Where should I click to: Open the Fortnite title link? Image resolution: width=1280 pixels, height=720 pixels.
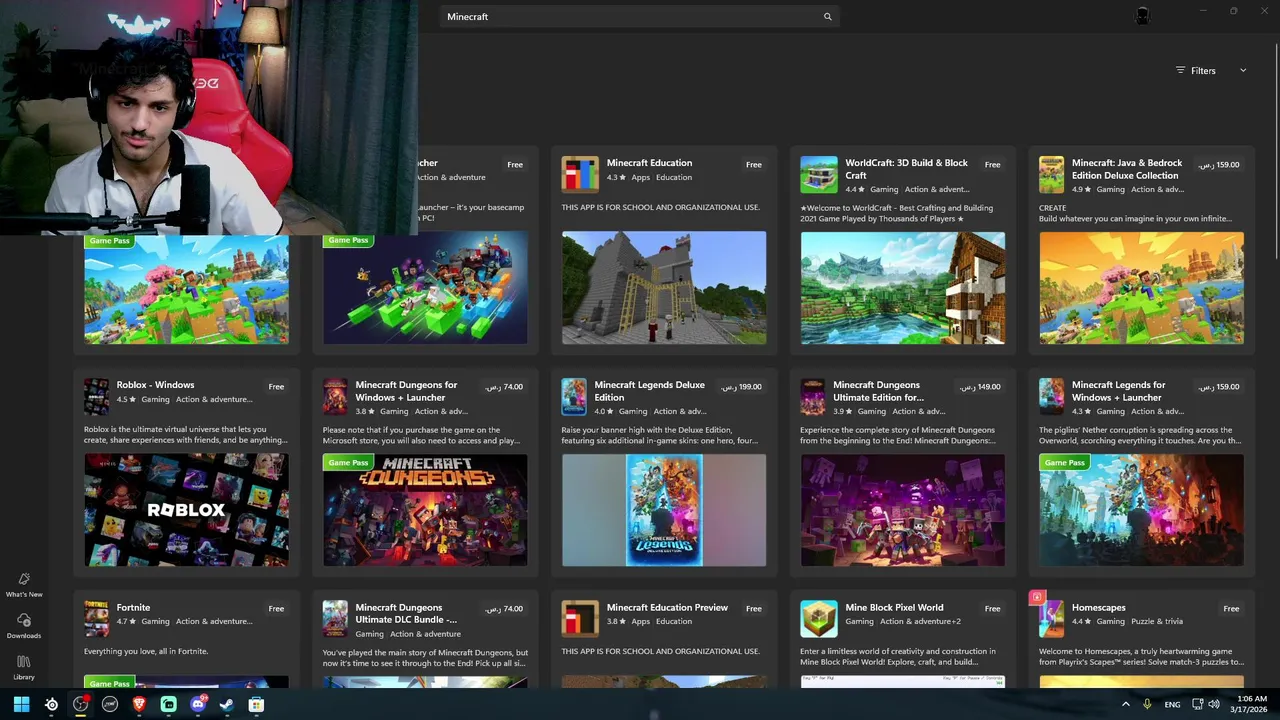pyautogui.click(x=133, y=607)
